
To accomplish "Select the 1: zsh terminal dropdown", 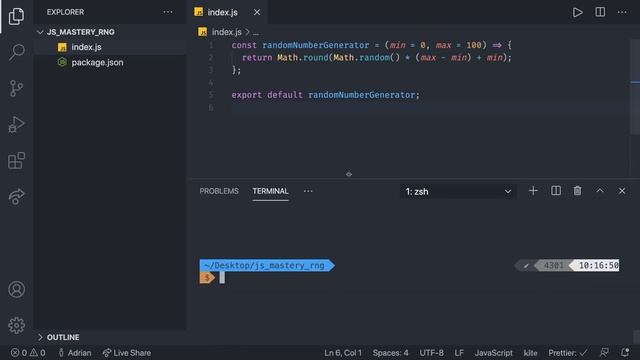I will [458, 191].
